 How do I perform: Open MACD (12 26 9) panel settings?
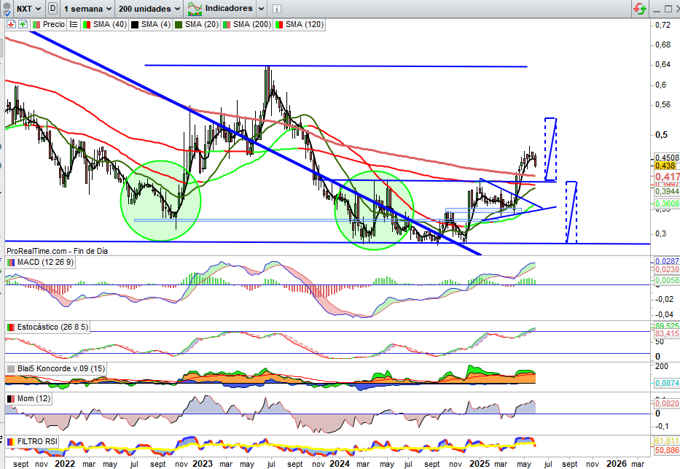[x=40, y=262]
